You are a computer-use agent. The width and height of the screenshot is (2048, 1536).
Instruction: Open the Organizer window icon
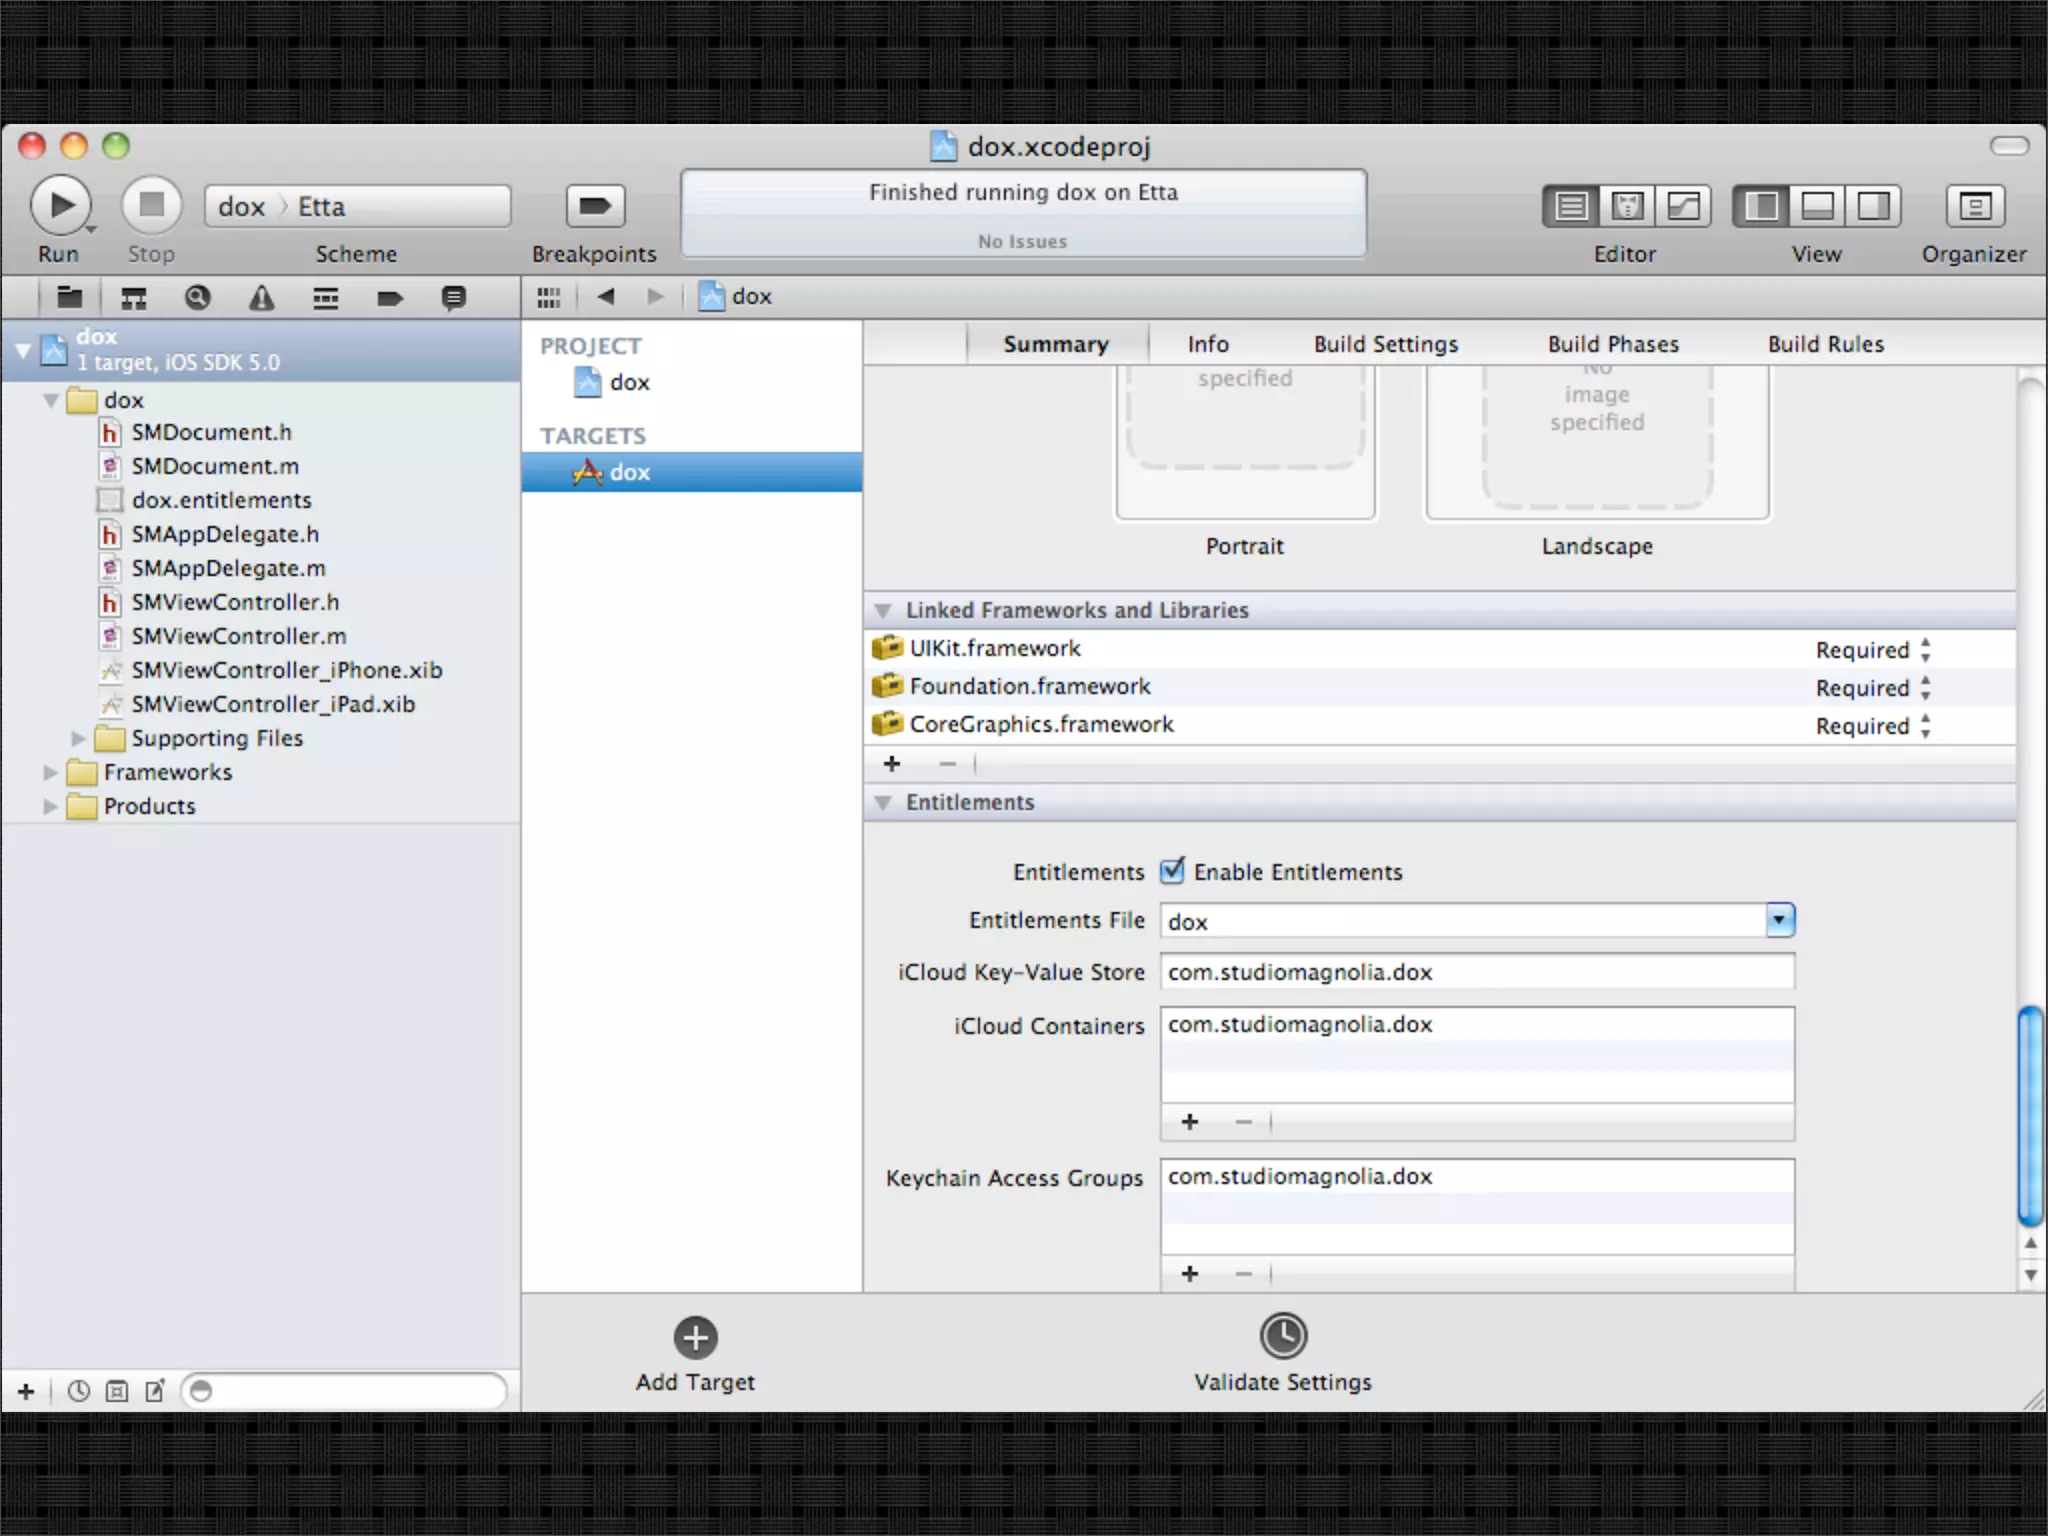coord(1974,206)
